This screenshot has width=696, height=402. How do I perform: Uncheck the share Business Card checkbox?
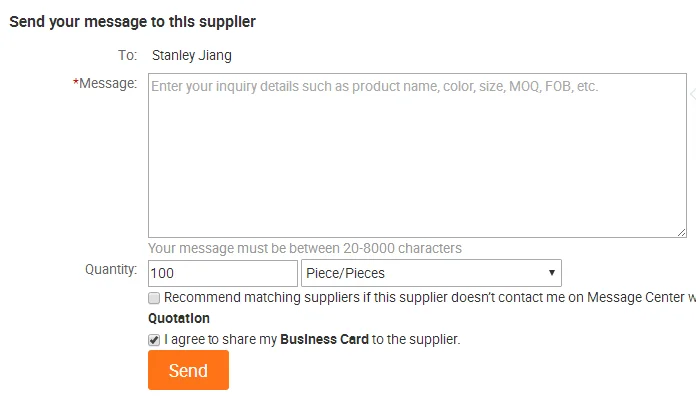point(154,340)
